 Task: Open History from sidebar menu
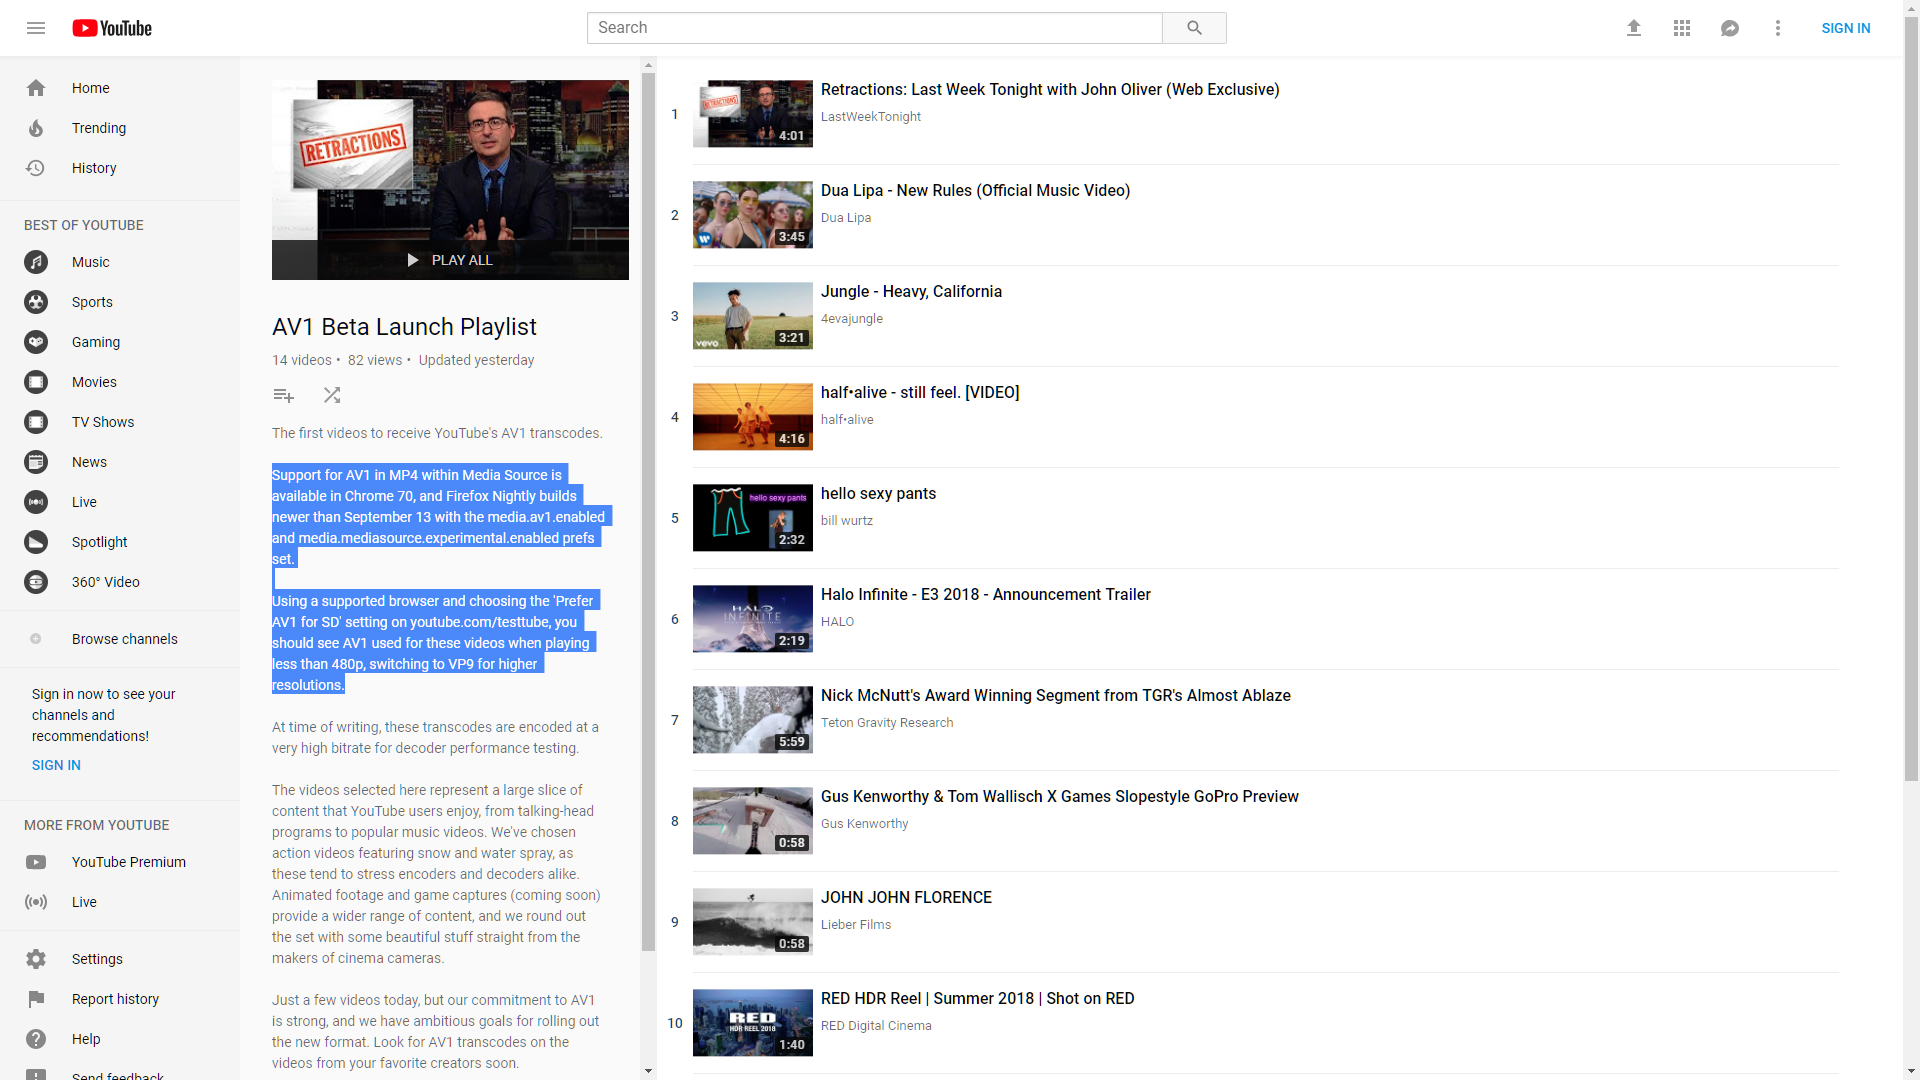(120, 168)
